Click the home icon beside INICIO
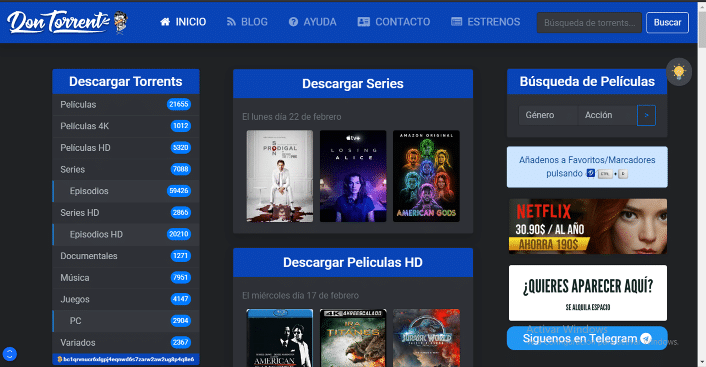 pyautogui.click(x=165, y=22)
